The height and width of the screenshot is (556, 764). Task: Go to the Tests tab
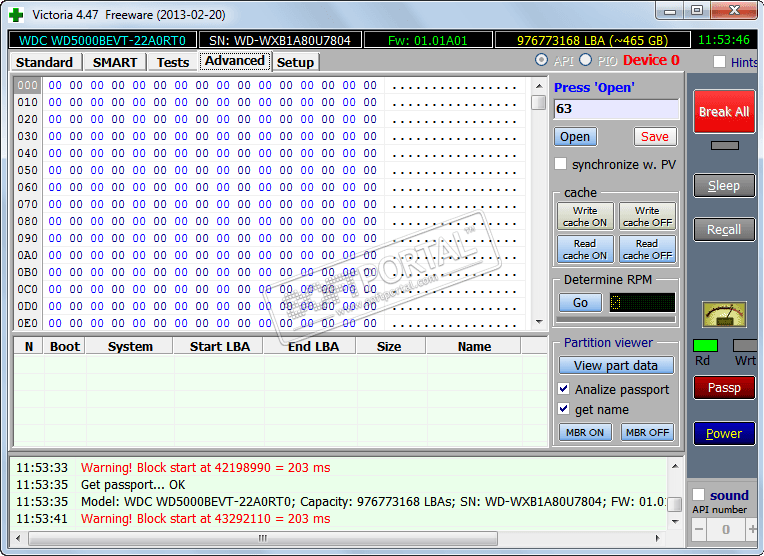(173, 62)
